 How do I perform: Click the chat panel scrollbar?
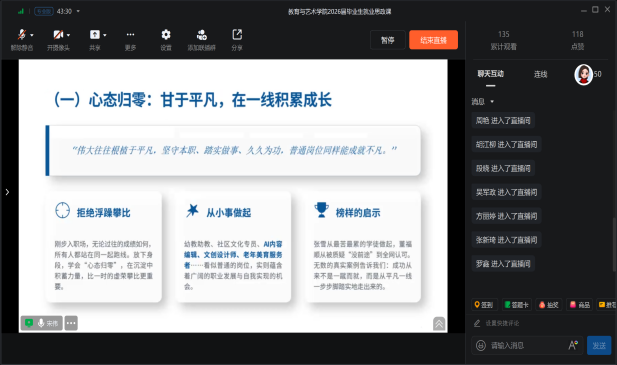[x=614, y=244]
